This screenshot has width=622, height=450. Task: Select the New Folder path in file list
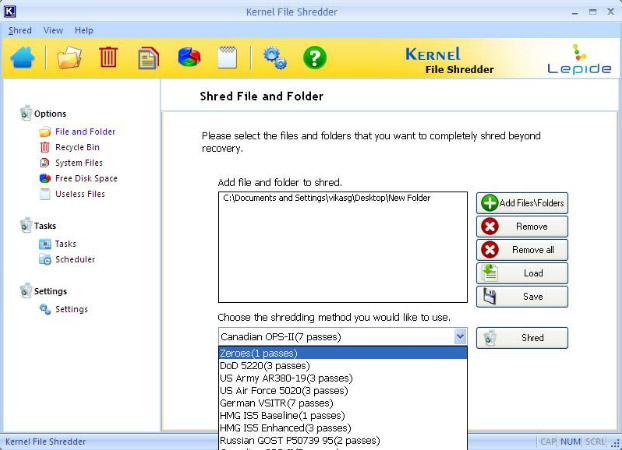326,198
